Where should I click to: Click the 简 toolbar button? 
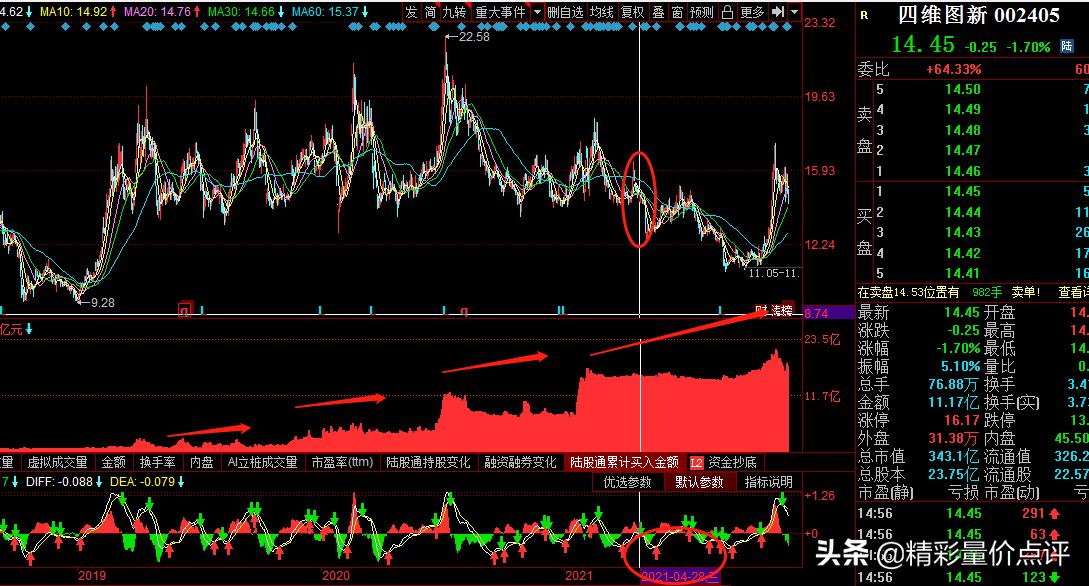tap(431, 12)
